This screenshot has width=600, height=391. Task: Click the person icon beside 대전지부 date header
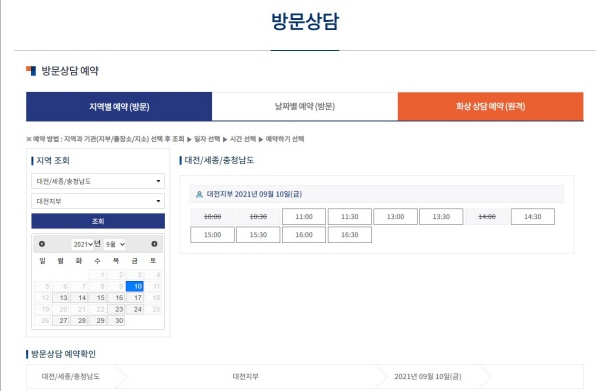pos(199,194)
